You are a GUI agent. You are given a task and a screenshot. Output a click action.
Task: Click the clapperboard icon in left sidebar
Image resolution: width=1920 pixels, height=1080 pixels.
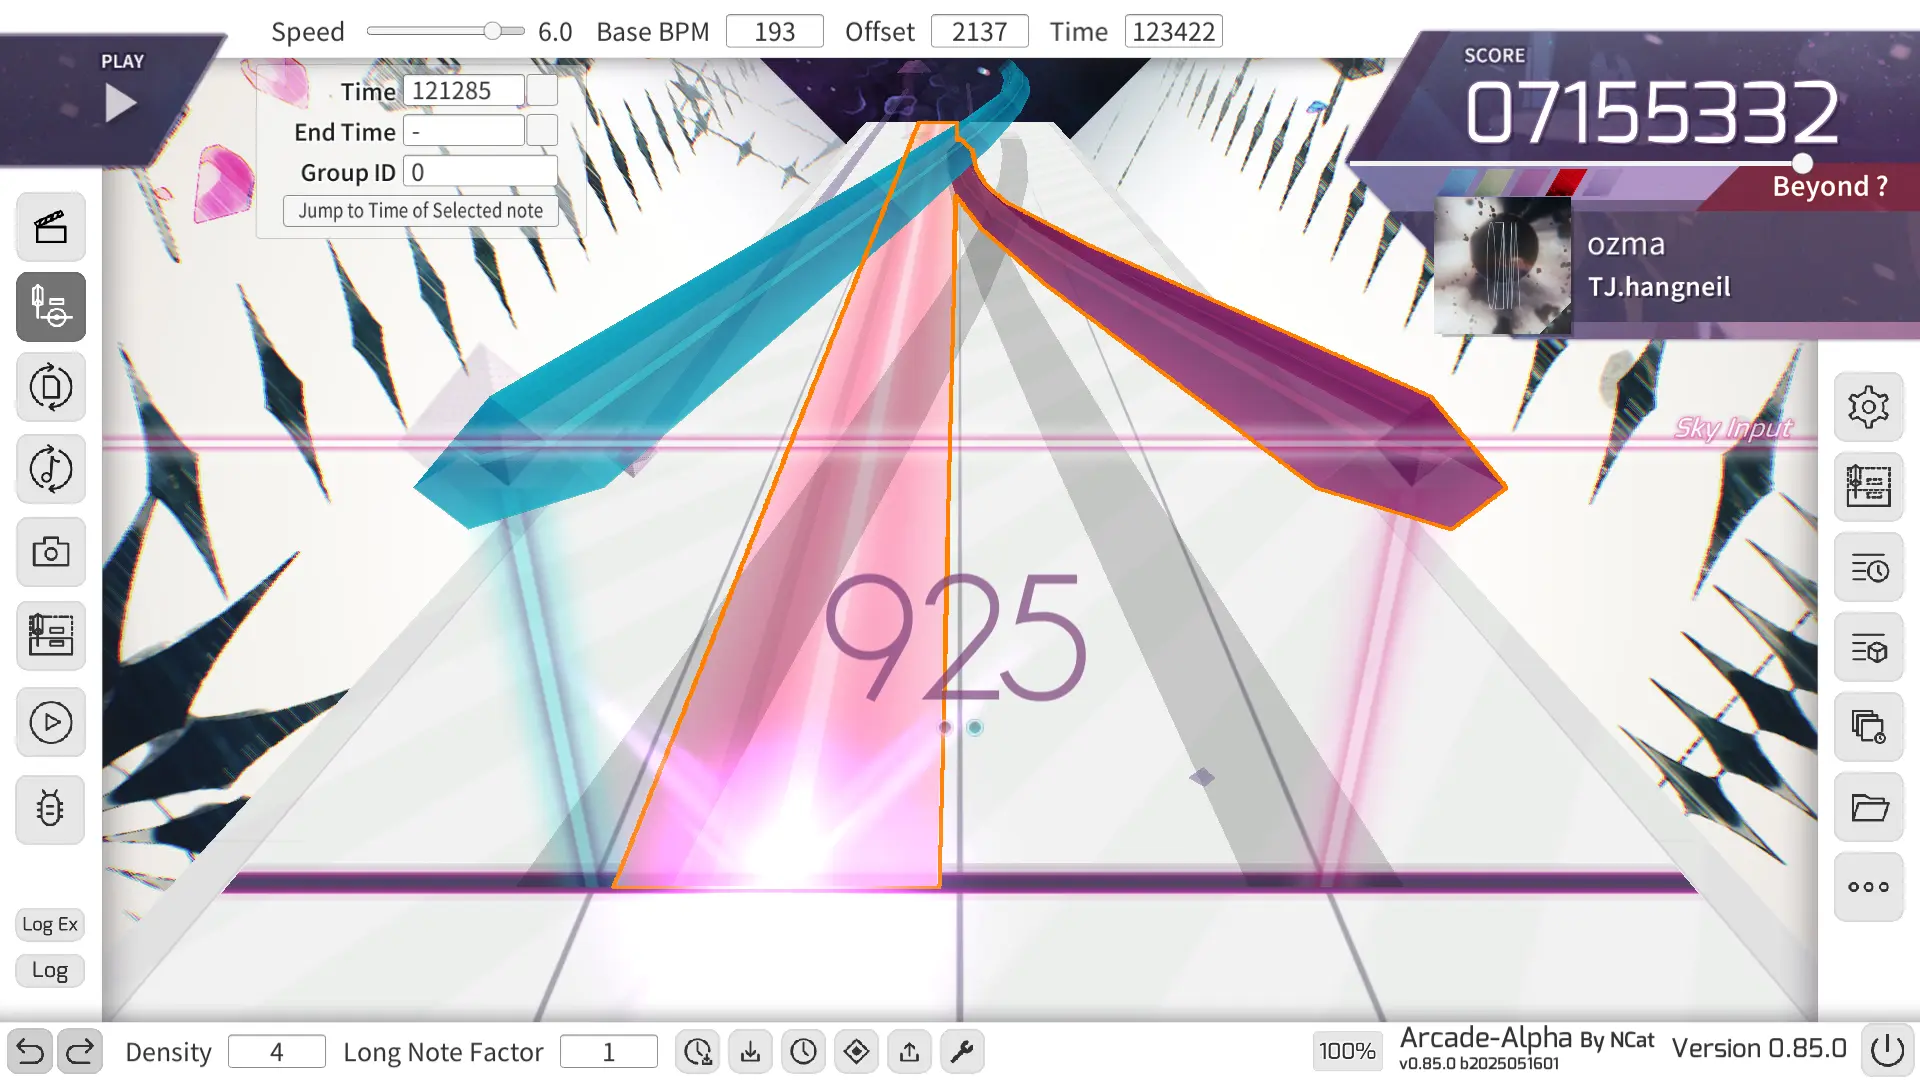pos(51,228)
